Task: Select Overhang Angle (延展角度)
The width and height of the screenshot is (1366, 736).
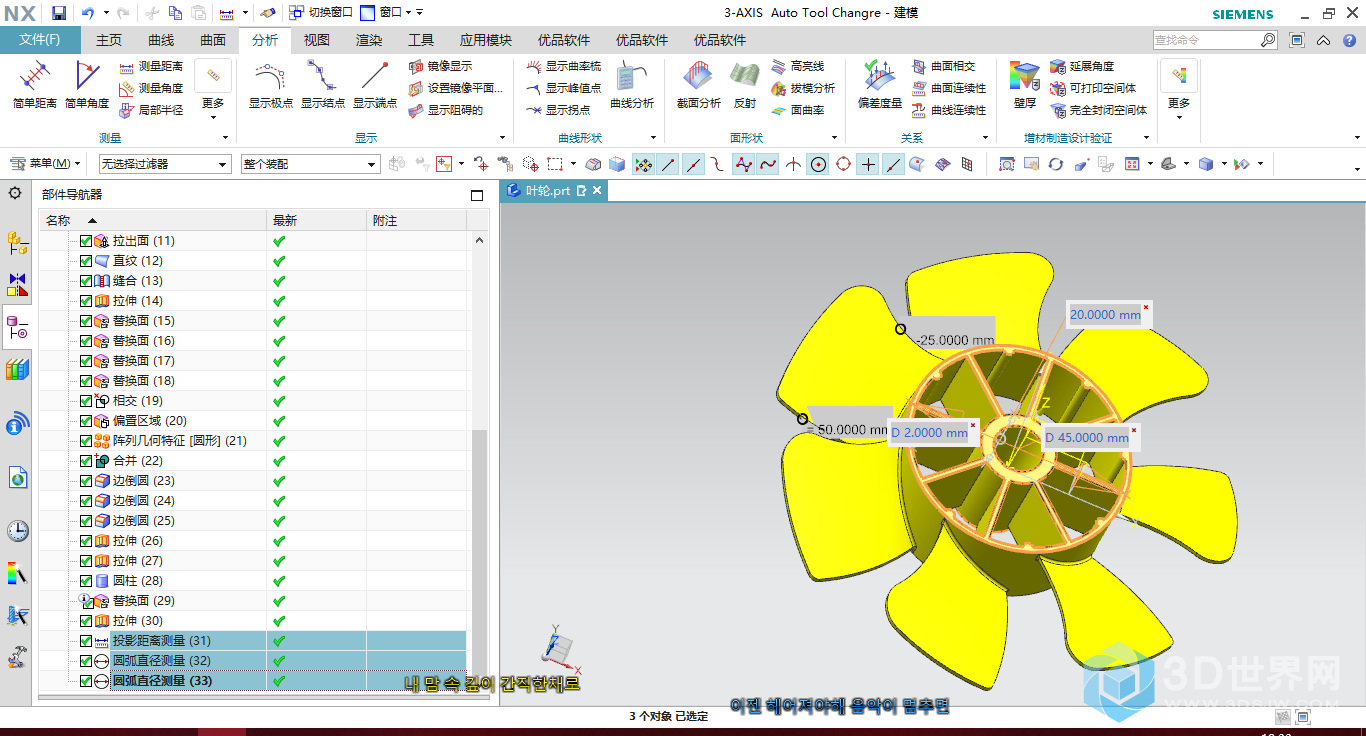Action: [1082, 66]
